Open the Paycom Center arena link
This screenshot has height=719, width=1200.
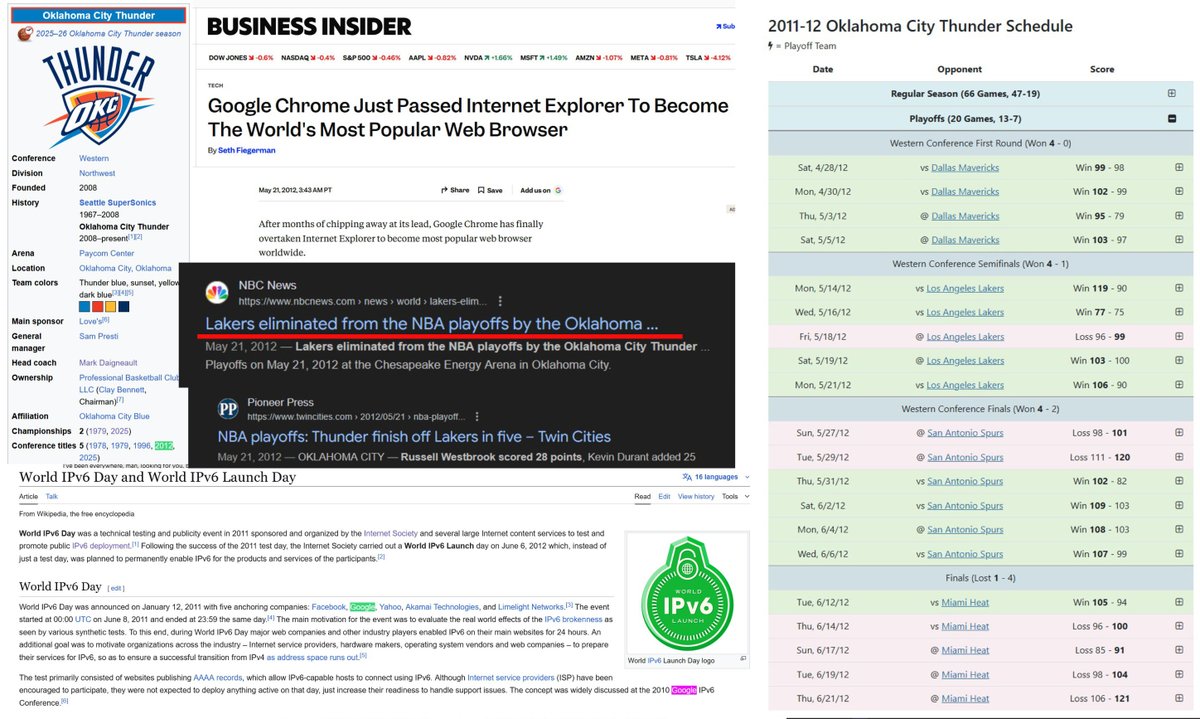pos(104,254)
